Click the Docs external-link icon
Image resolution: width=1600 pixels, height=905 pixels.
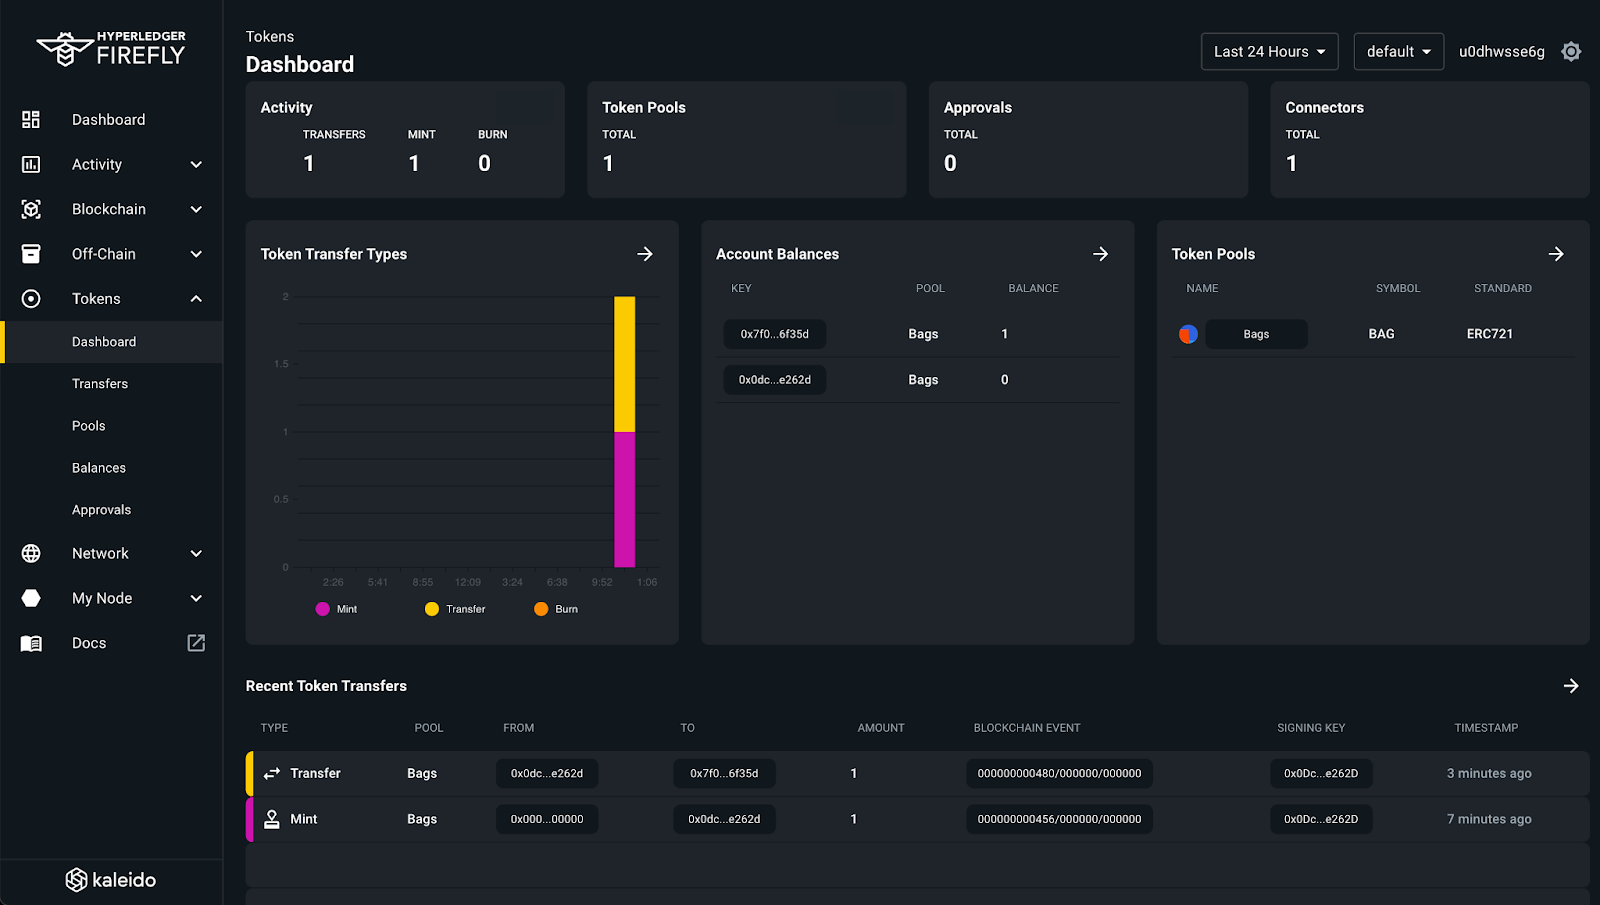[x=196, y=643]
